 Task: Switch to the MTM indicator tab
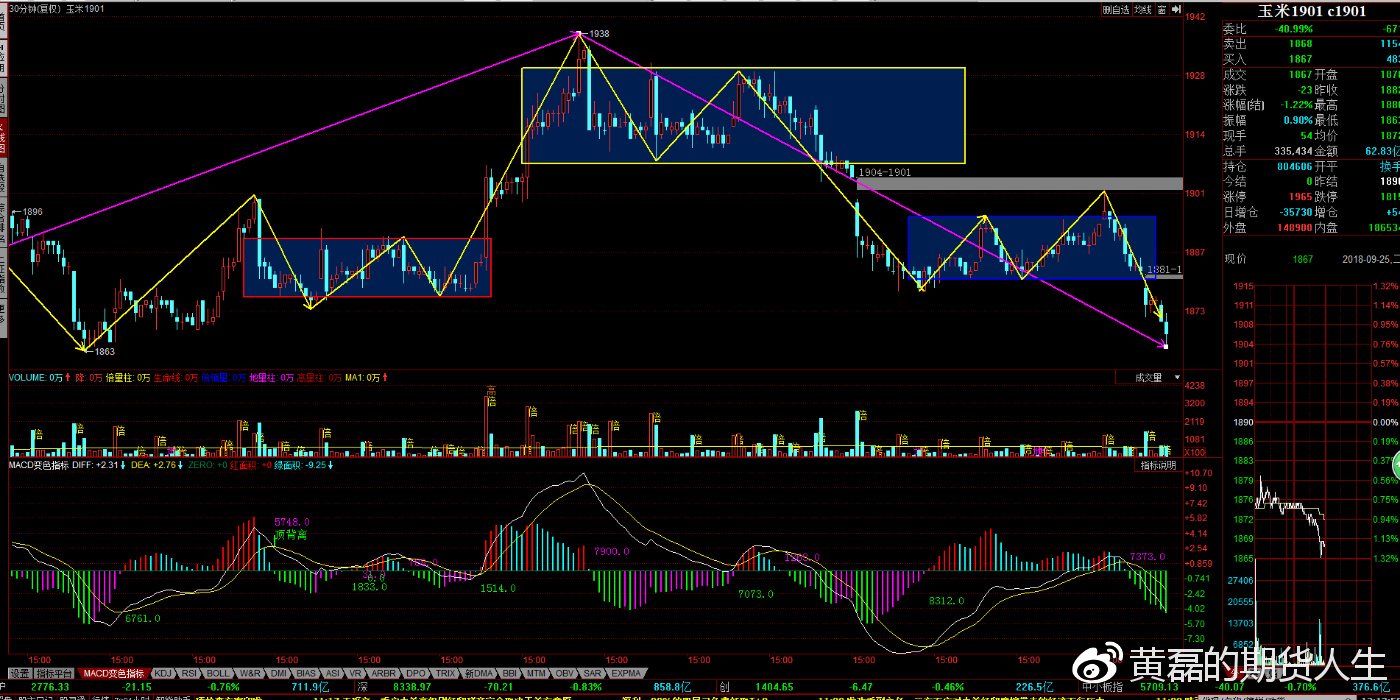[537, 674]
